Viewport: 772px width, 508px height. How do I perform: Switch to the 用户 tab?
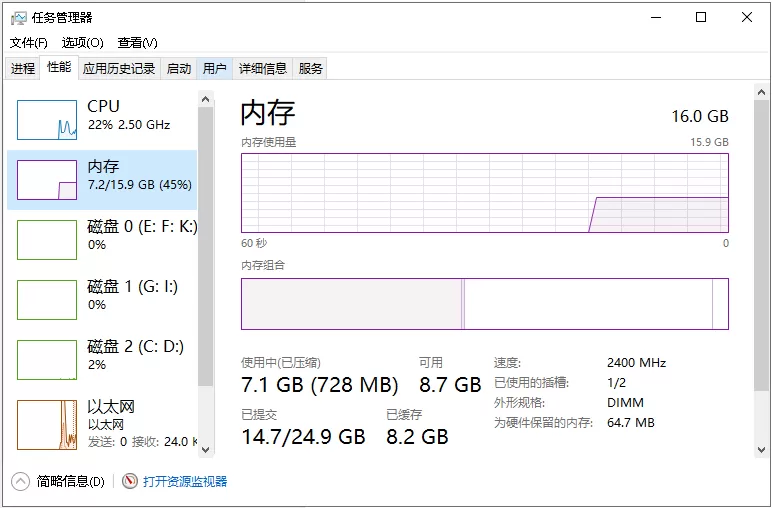click(215, 69)
